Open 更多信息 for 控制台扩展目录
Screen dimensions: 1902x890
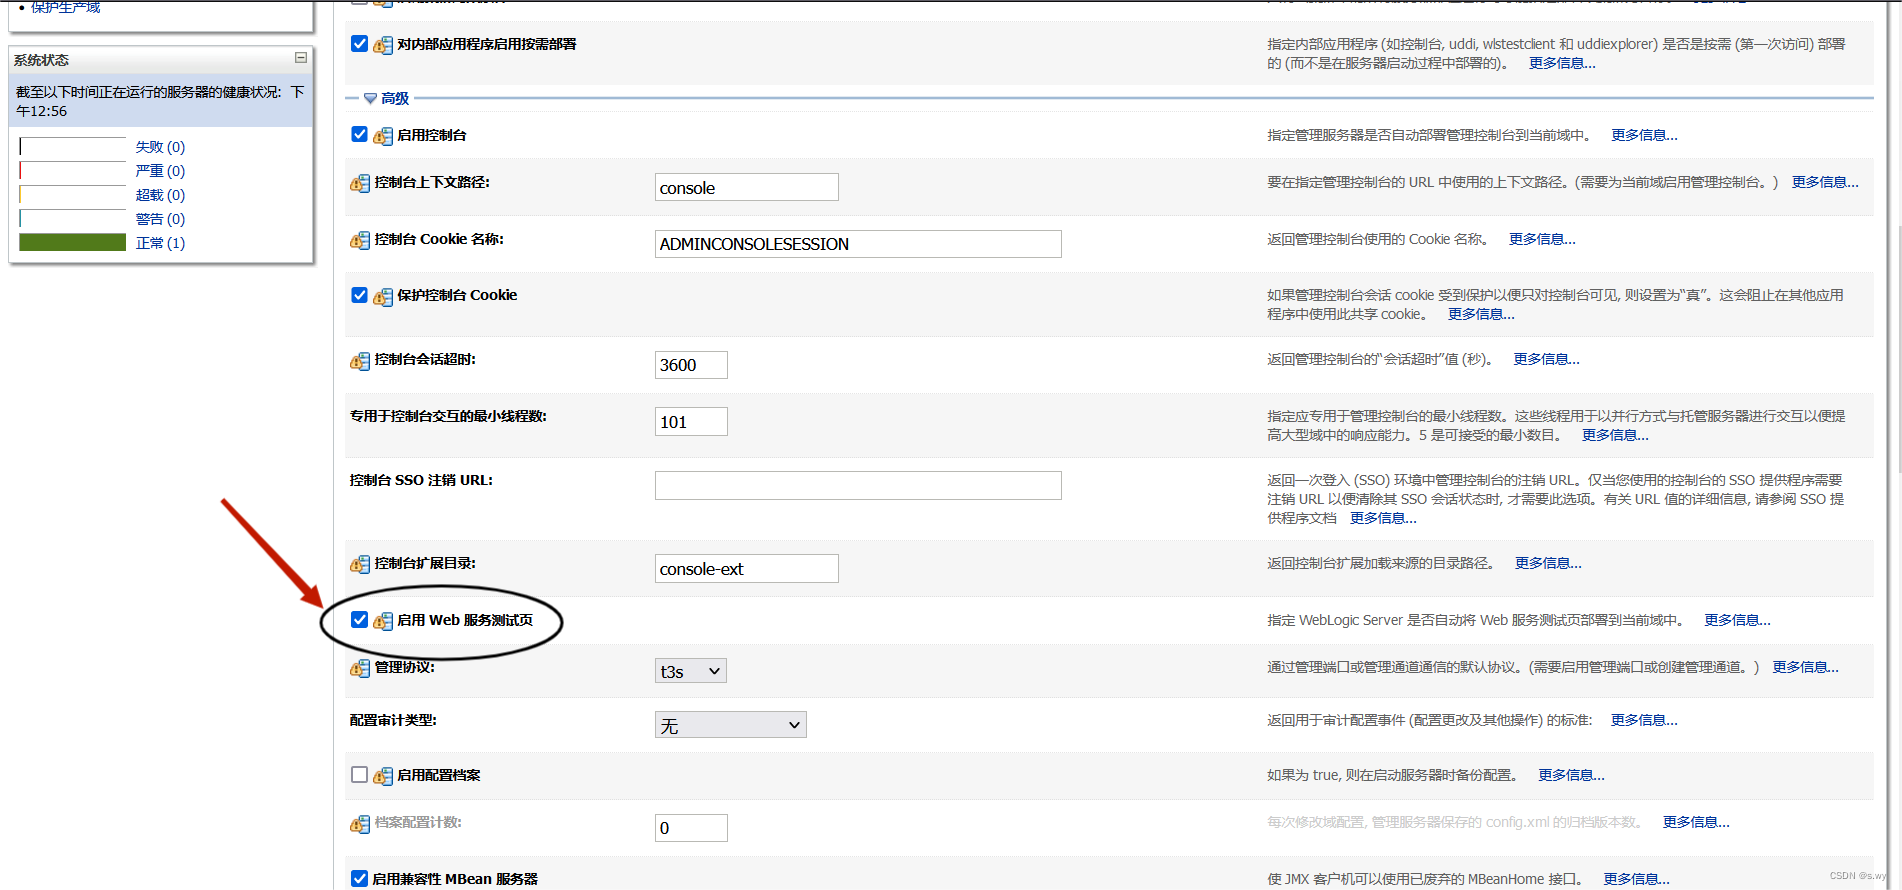click(x=1548, y=563)
